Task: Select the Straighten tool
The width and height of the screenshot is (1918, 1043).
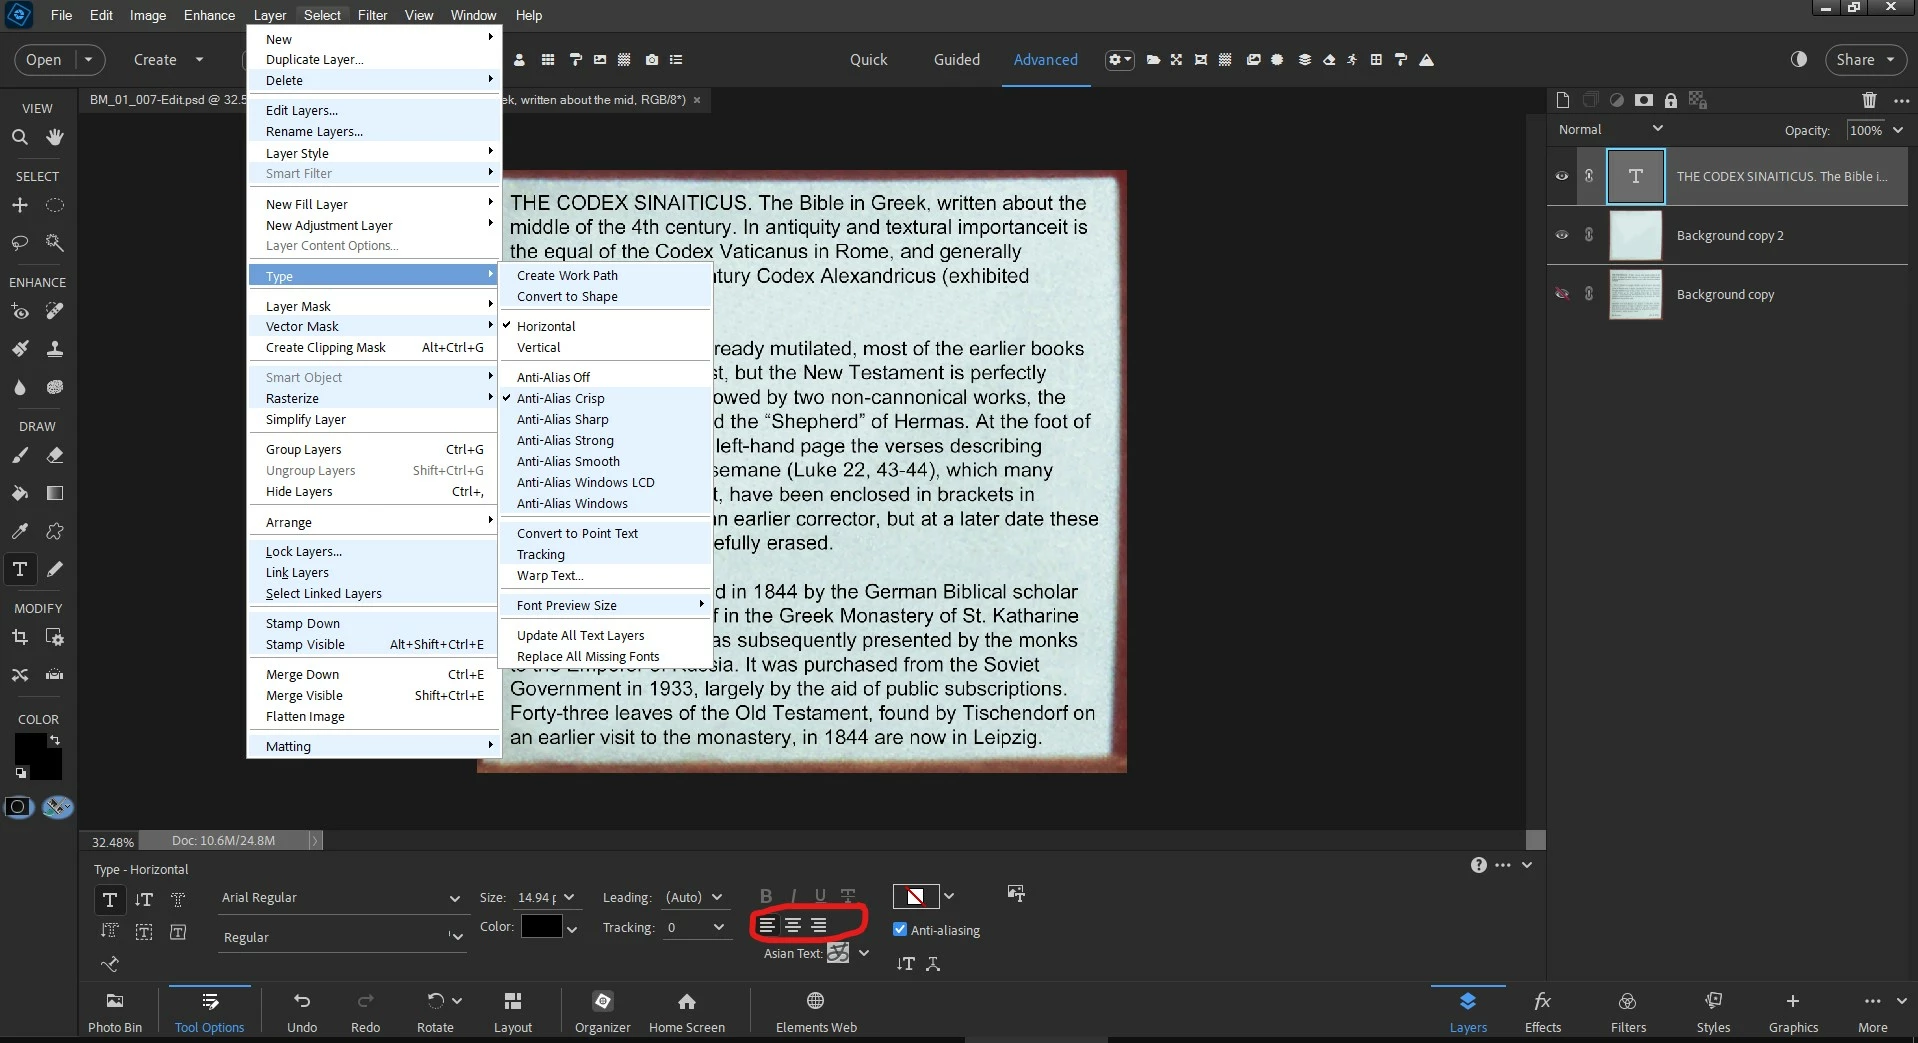Action: coord(55,675)
